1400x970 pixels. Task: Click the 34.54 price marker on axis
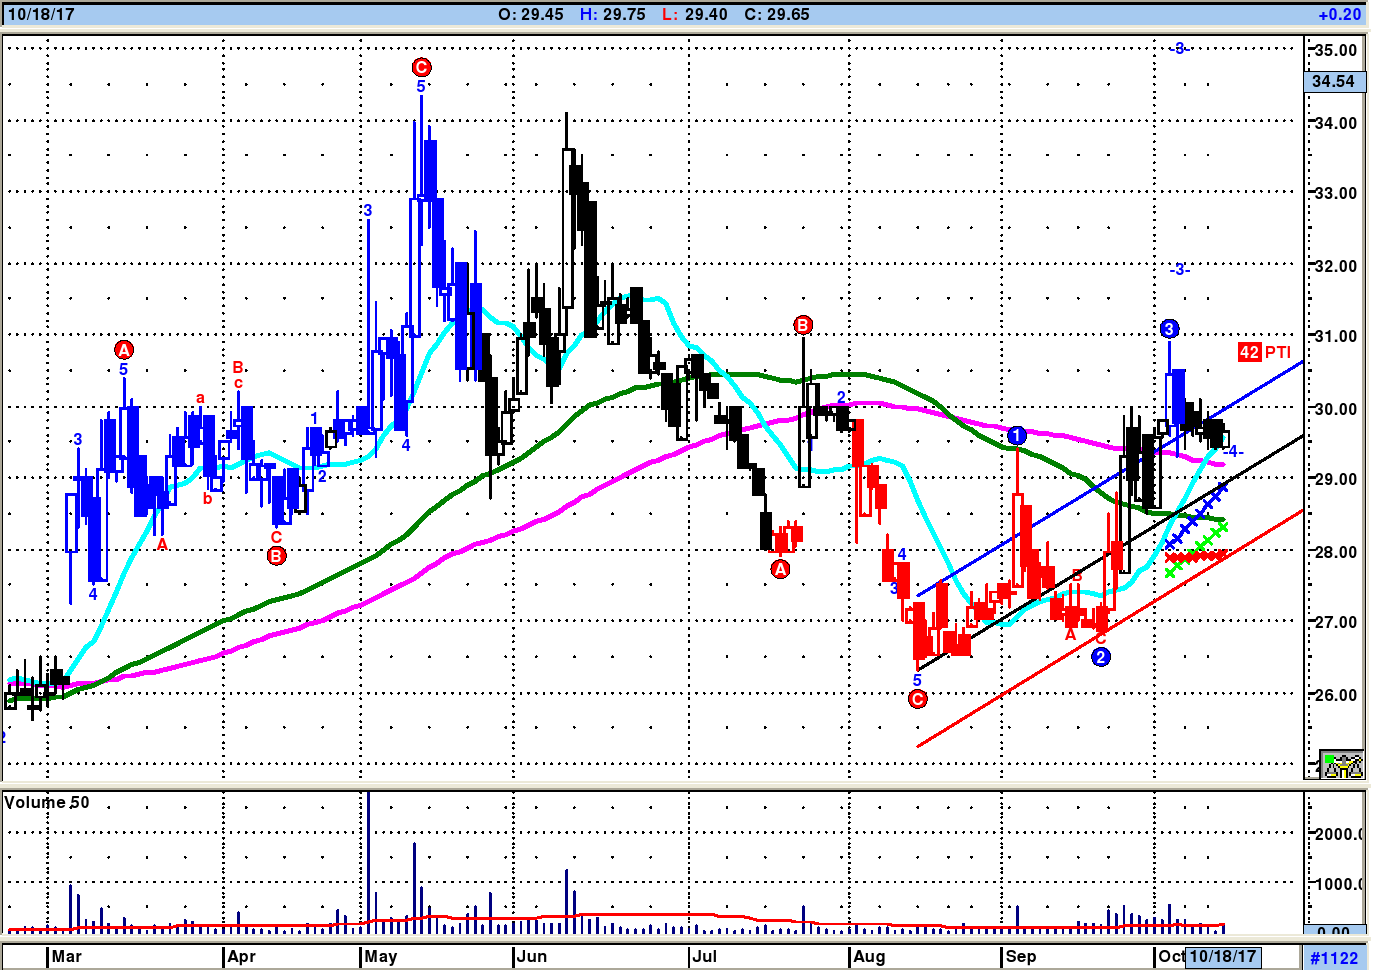click(x=1334, y=81)
